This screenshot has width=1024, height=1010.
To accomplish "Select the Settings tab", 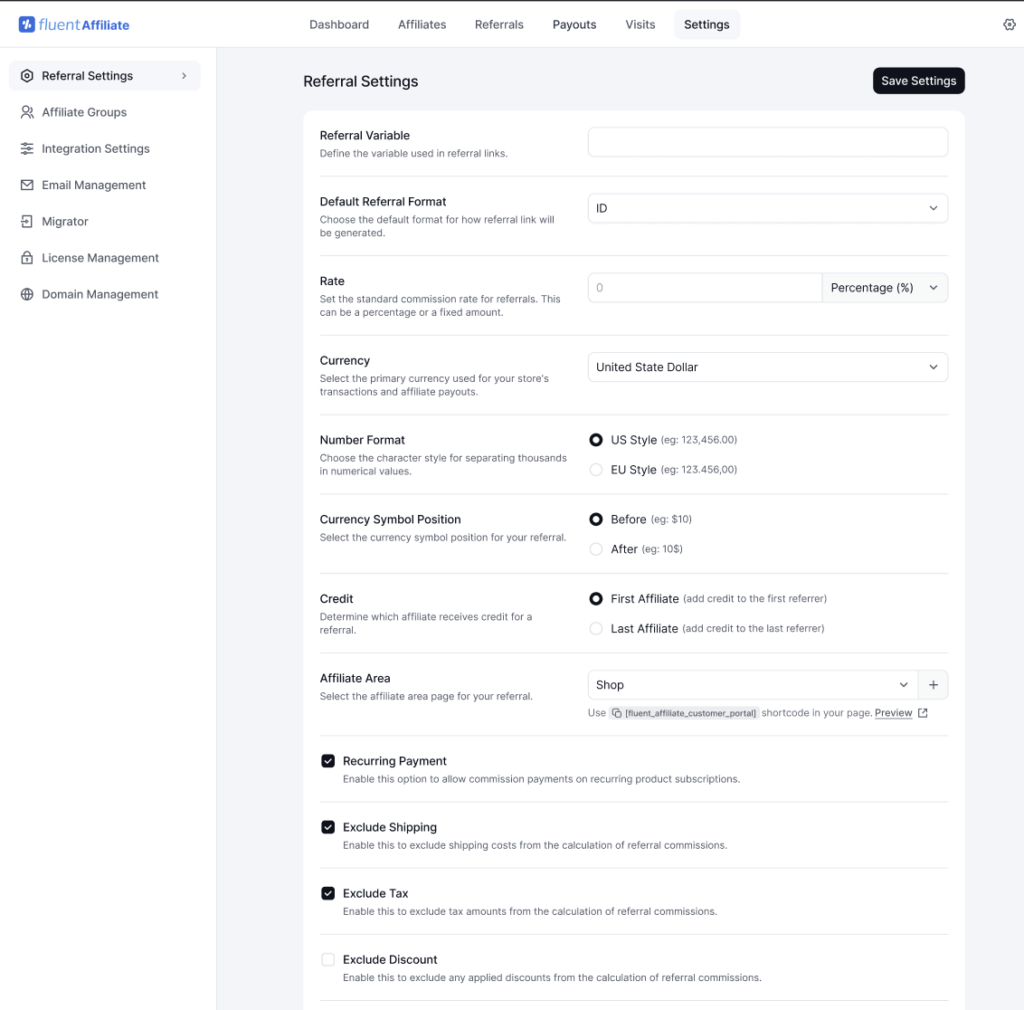I will (707, 25).
